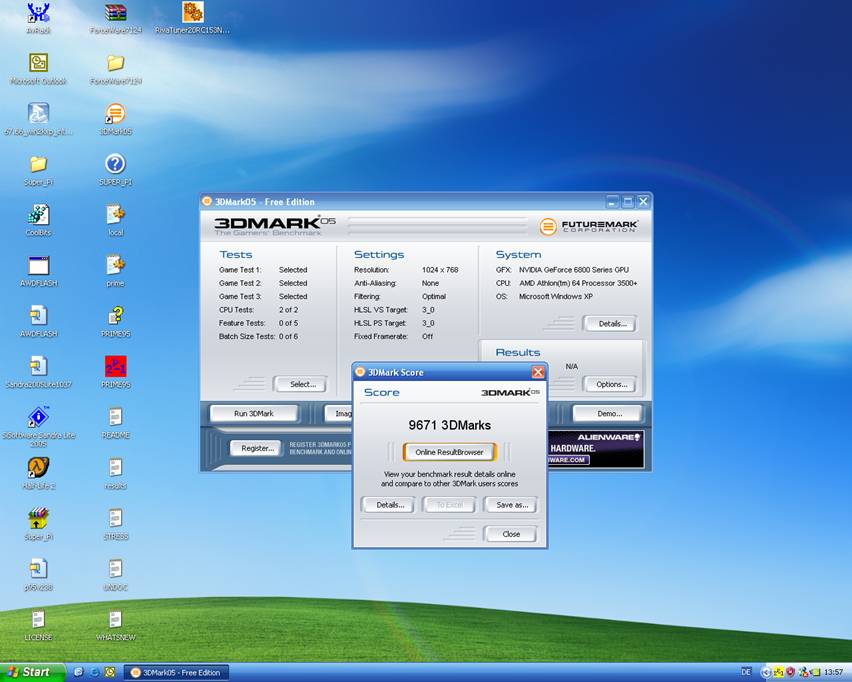Image resolution: width=852 pixels, height=682 pixels.
Task: Click the 'AMD Athlon(tm) 64 Processor 3500+' text
Action: tap(578, 283)
